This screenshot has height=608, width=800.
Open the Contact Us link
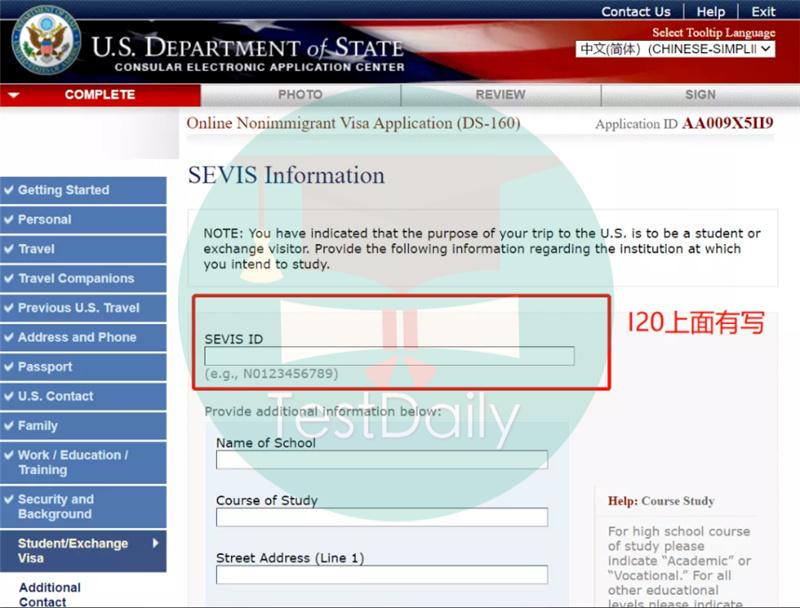(x=636, y=11)
